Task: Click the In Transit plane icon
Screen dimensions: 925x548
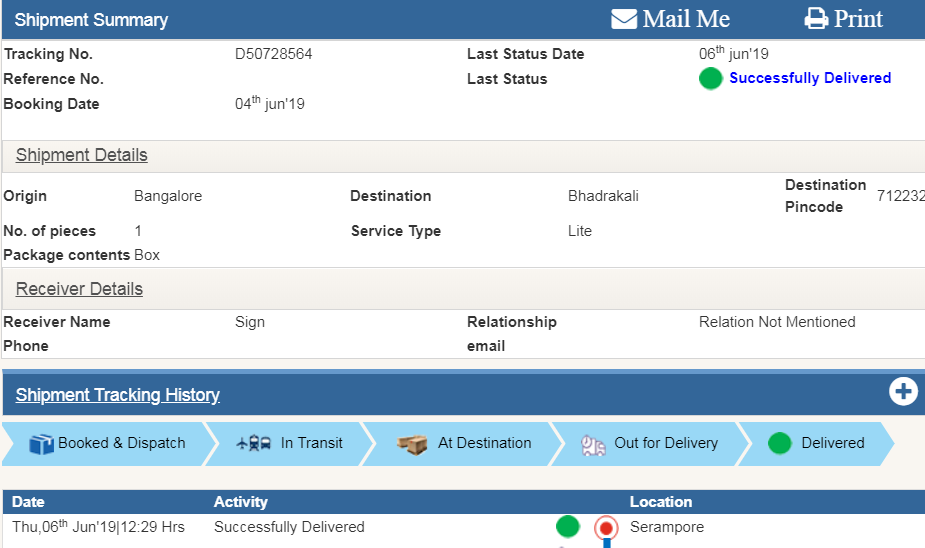Action: pos(254,444)
